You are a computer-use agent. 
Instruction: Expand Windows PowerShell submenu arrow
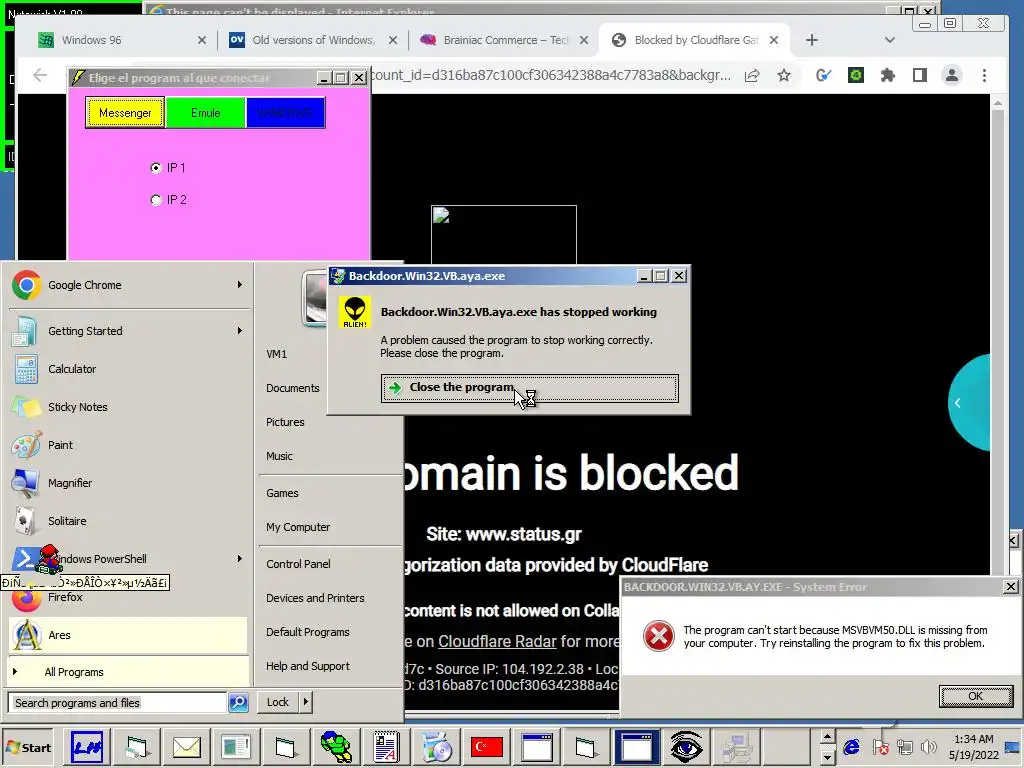pos(240,558)
